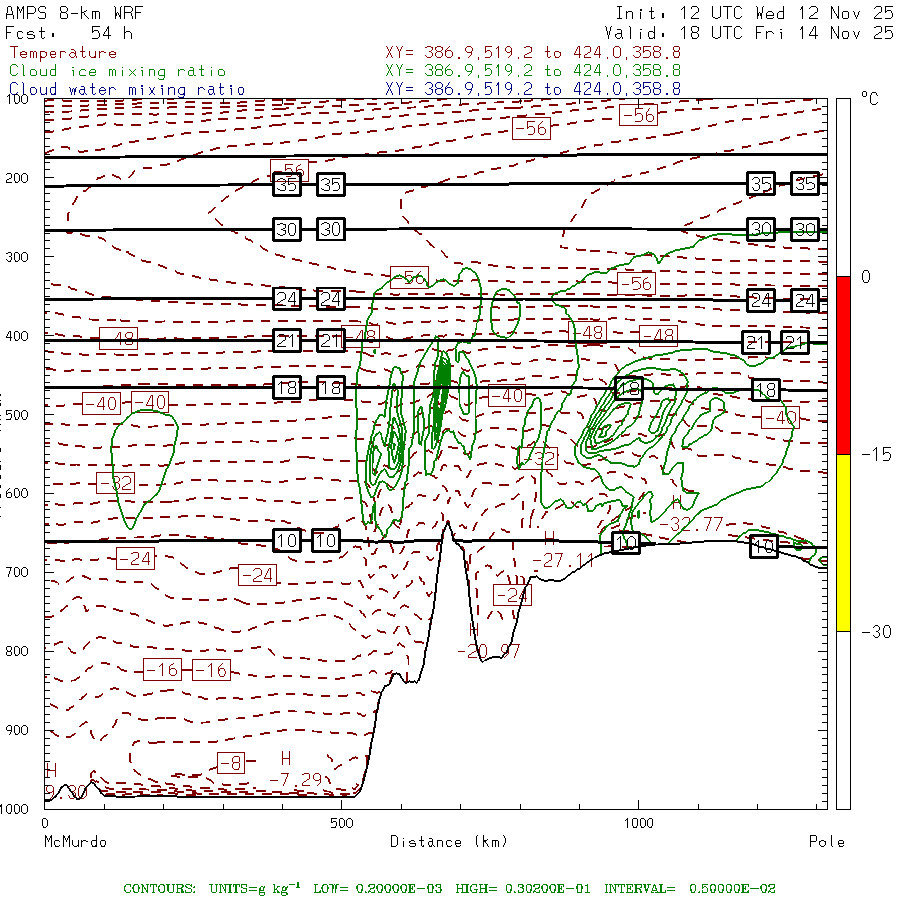Screen dimensions: 900x900
Task: Click the 'LOW= 0.20000E-03' footer value
Action: pyautogui.click(x=378, y=889)
